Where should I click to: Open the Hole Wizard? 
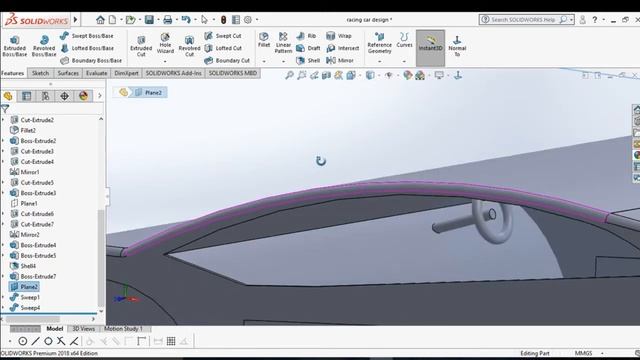(x=165, y=43)
